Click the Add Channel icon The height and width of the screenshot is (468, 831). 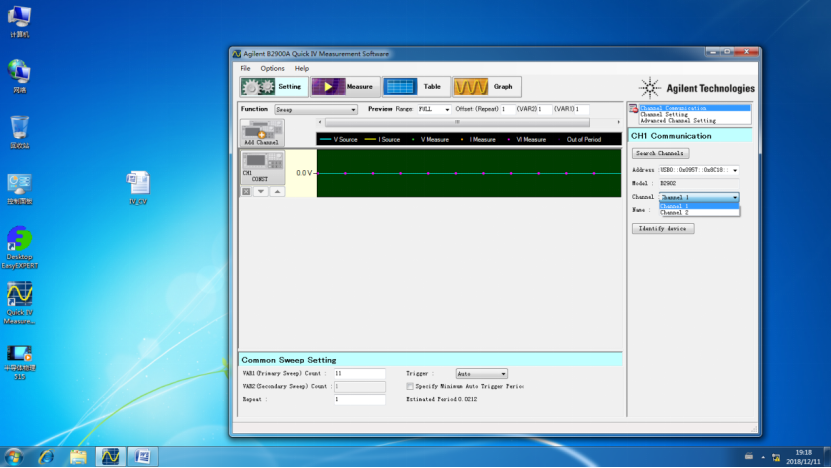pyautogui.click(x=262, y=133)
